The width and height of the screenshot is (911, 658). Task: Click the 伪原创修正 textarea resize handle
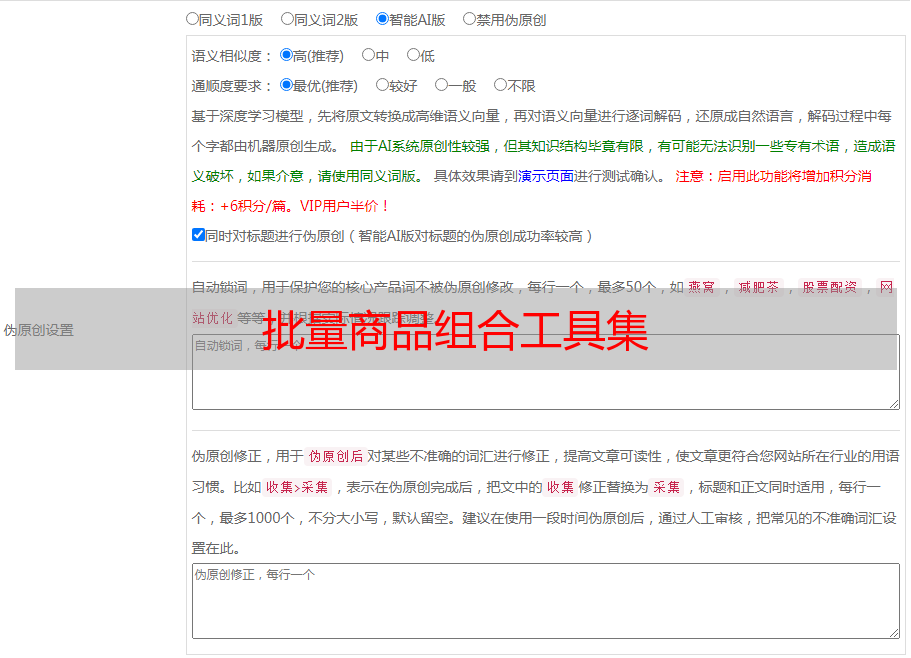tap(894, 633)
